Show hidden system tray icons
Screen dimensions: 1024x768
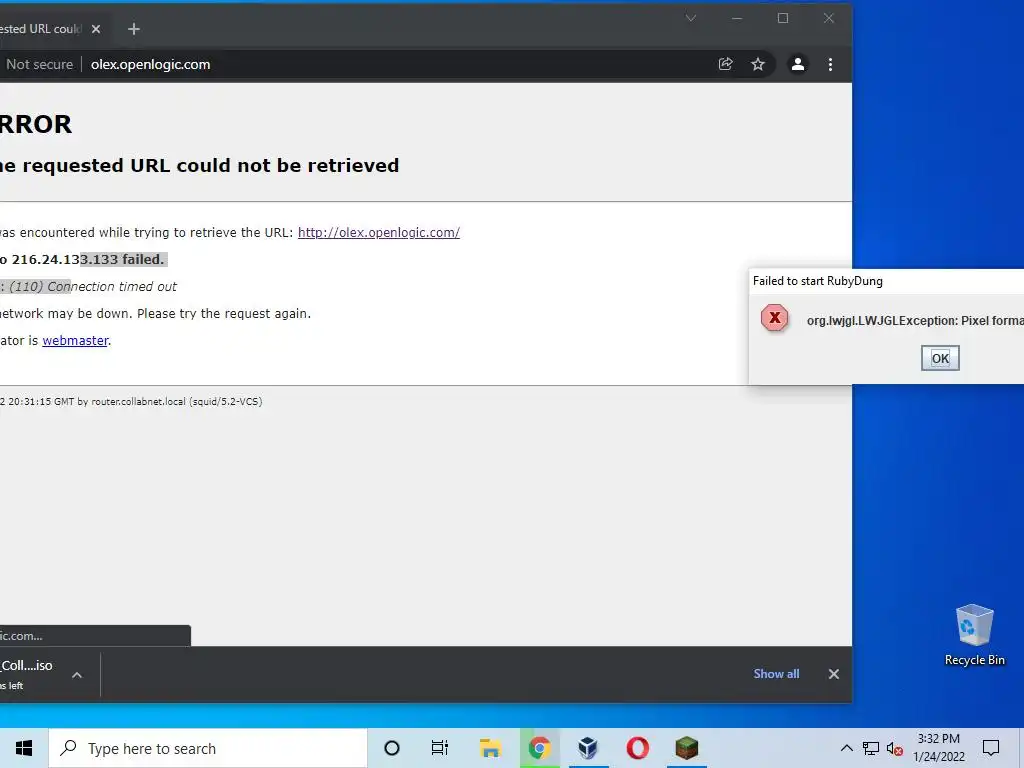point(846,748)
